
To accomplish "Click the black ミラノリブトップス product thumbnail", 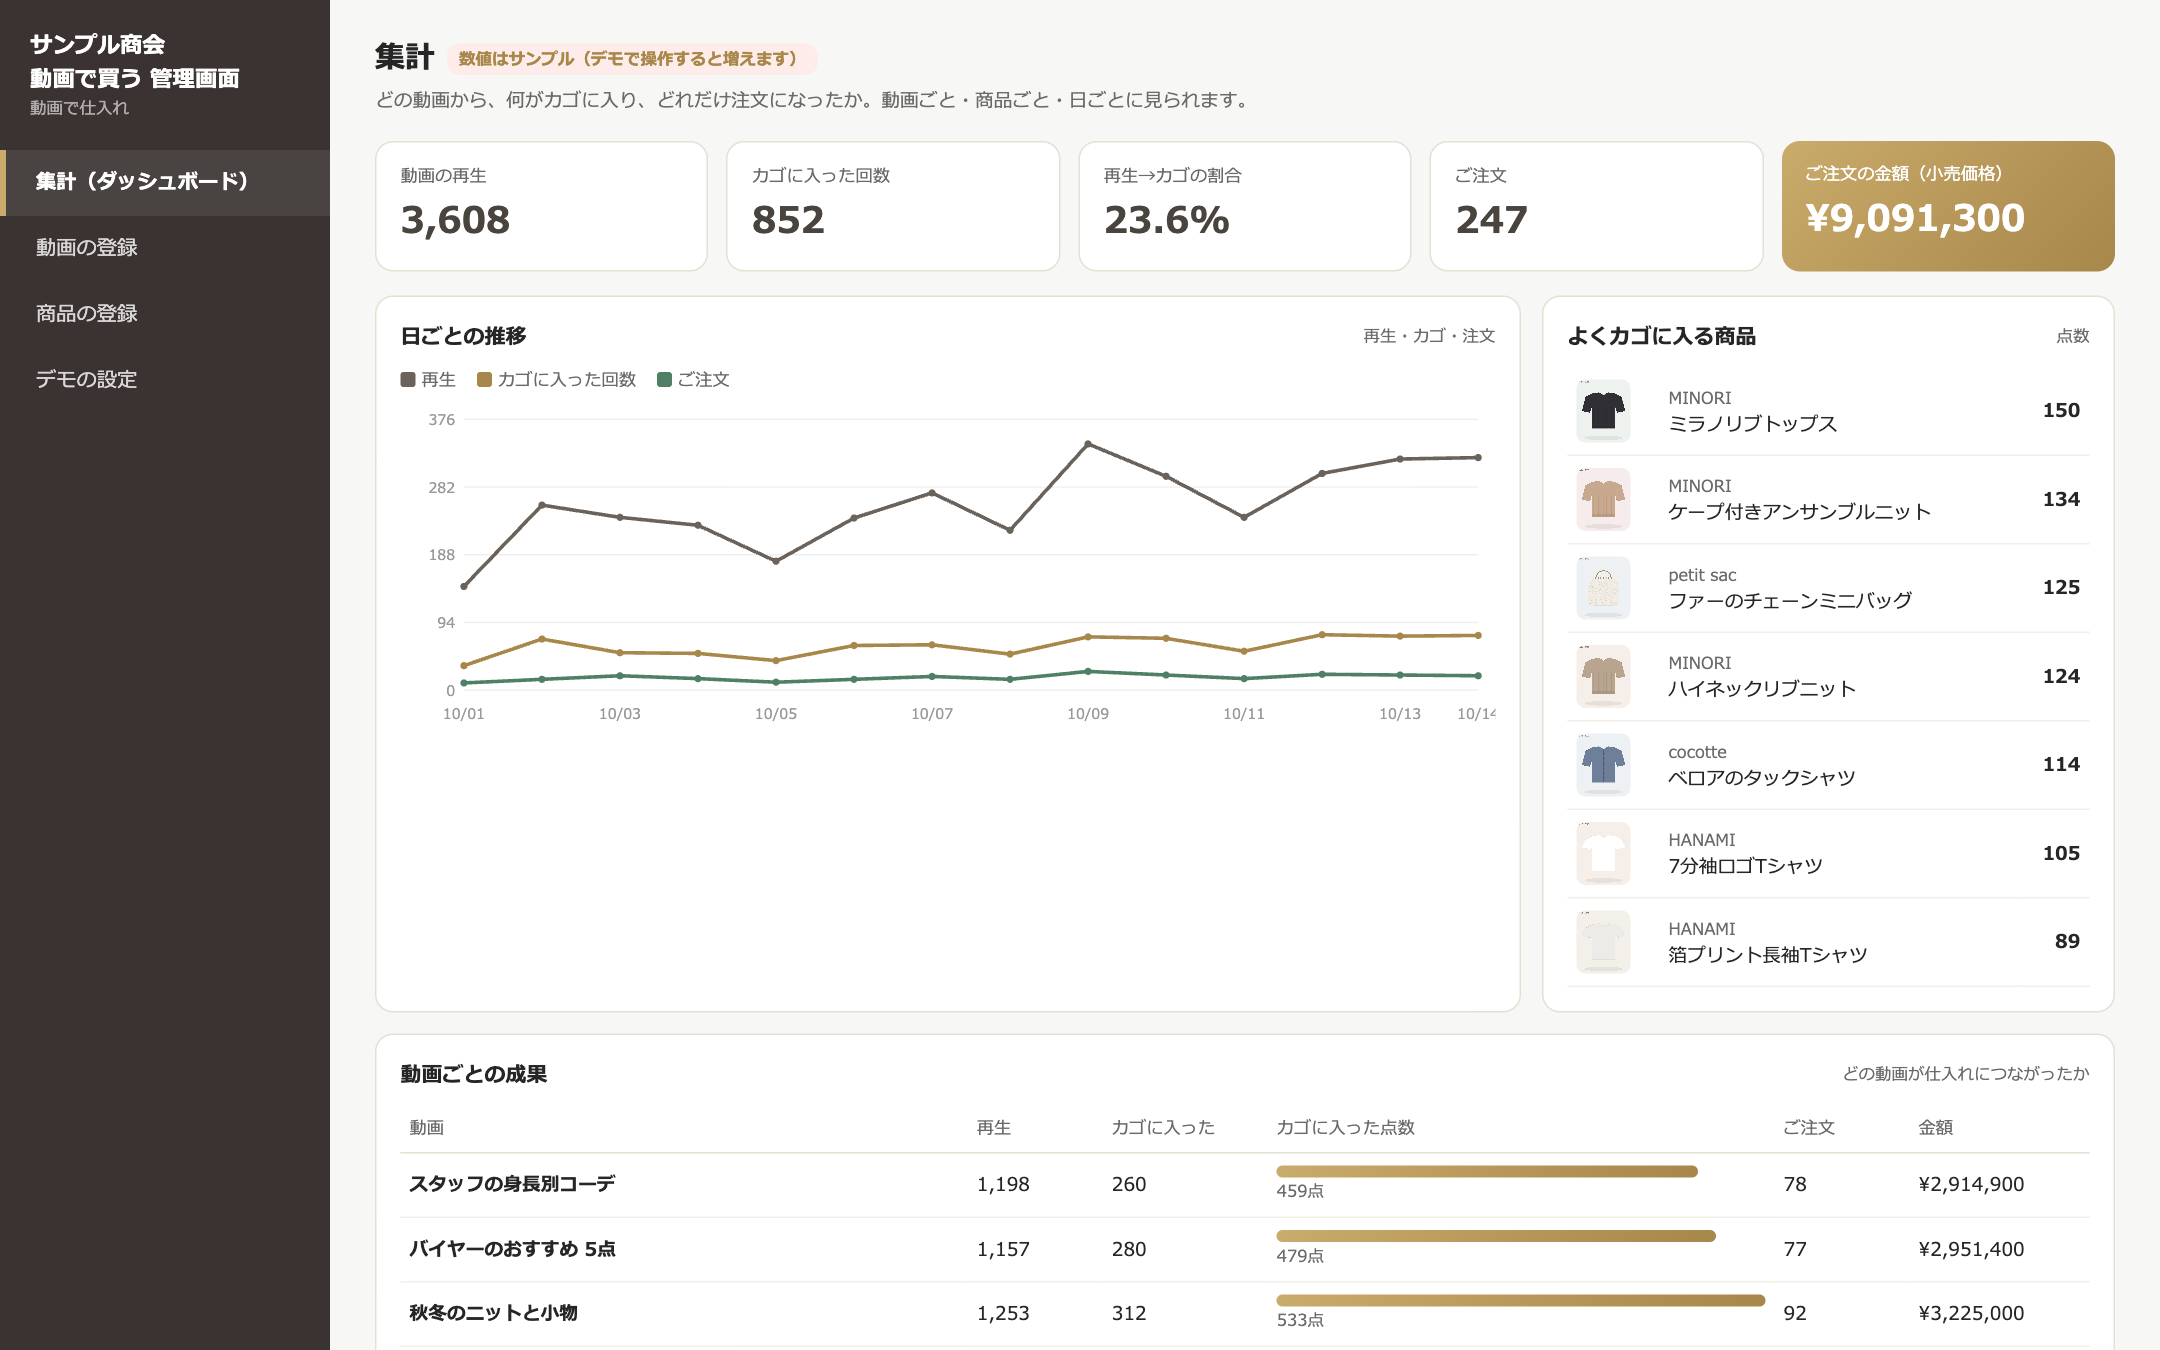I will point(1603,411).
